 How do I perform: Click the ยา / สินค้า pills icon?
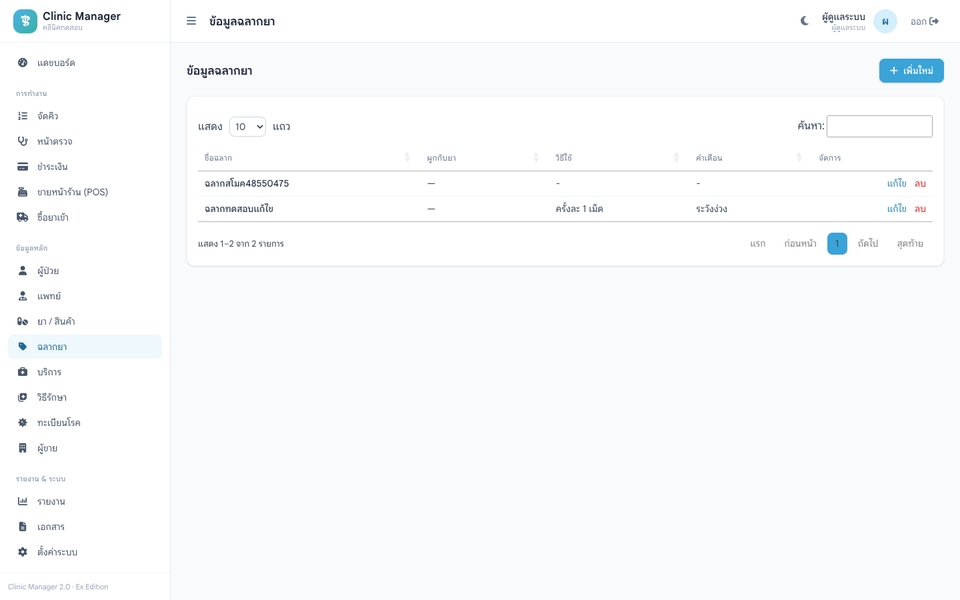click(23, 321)
